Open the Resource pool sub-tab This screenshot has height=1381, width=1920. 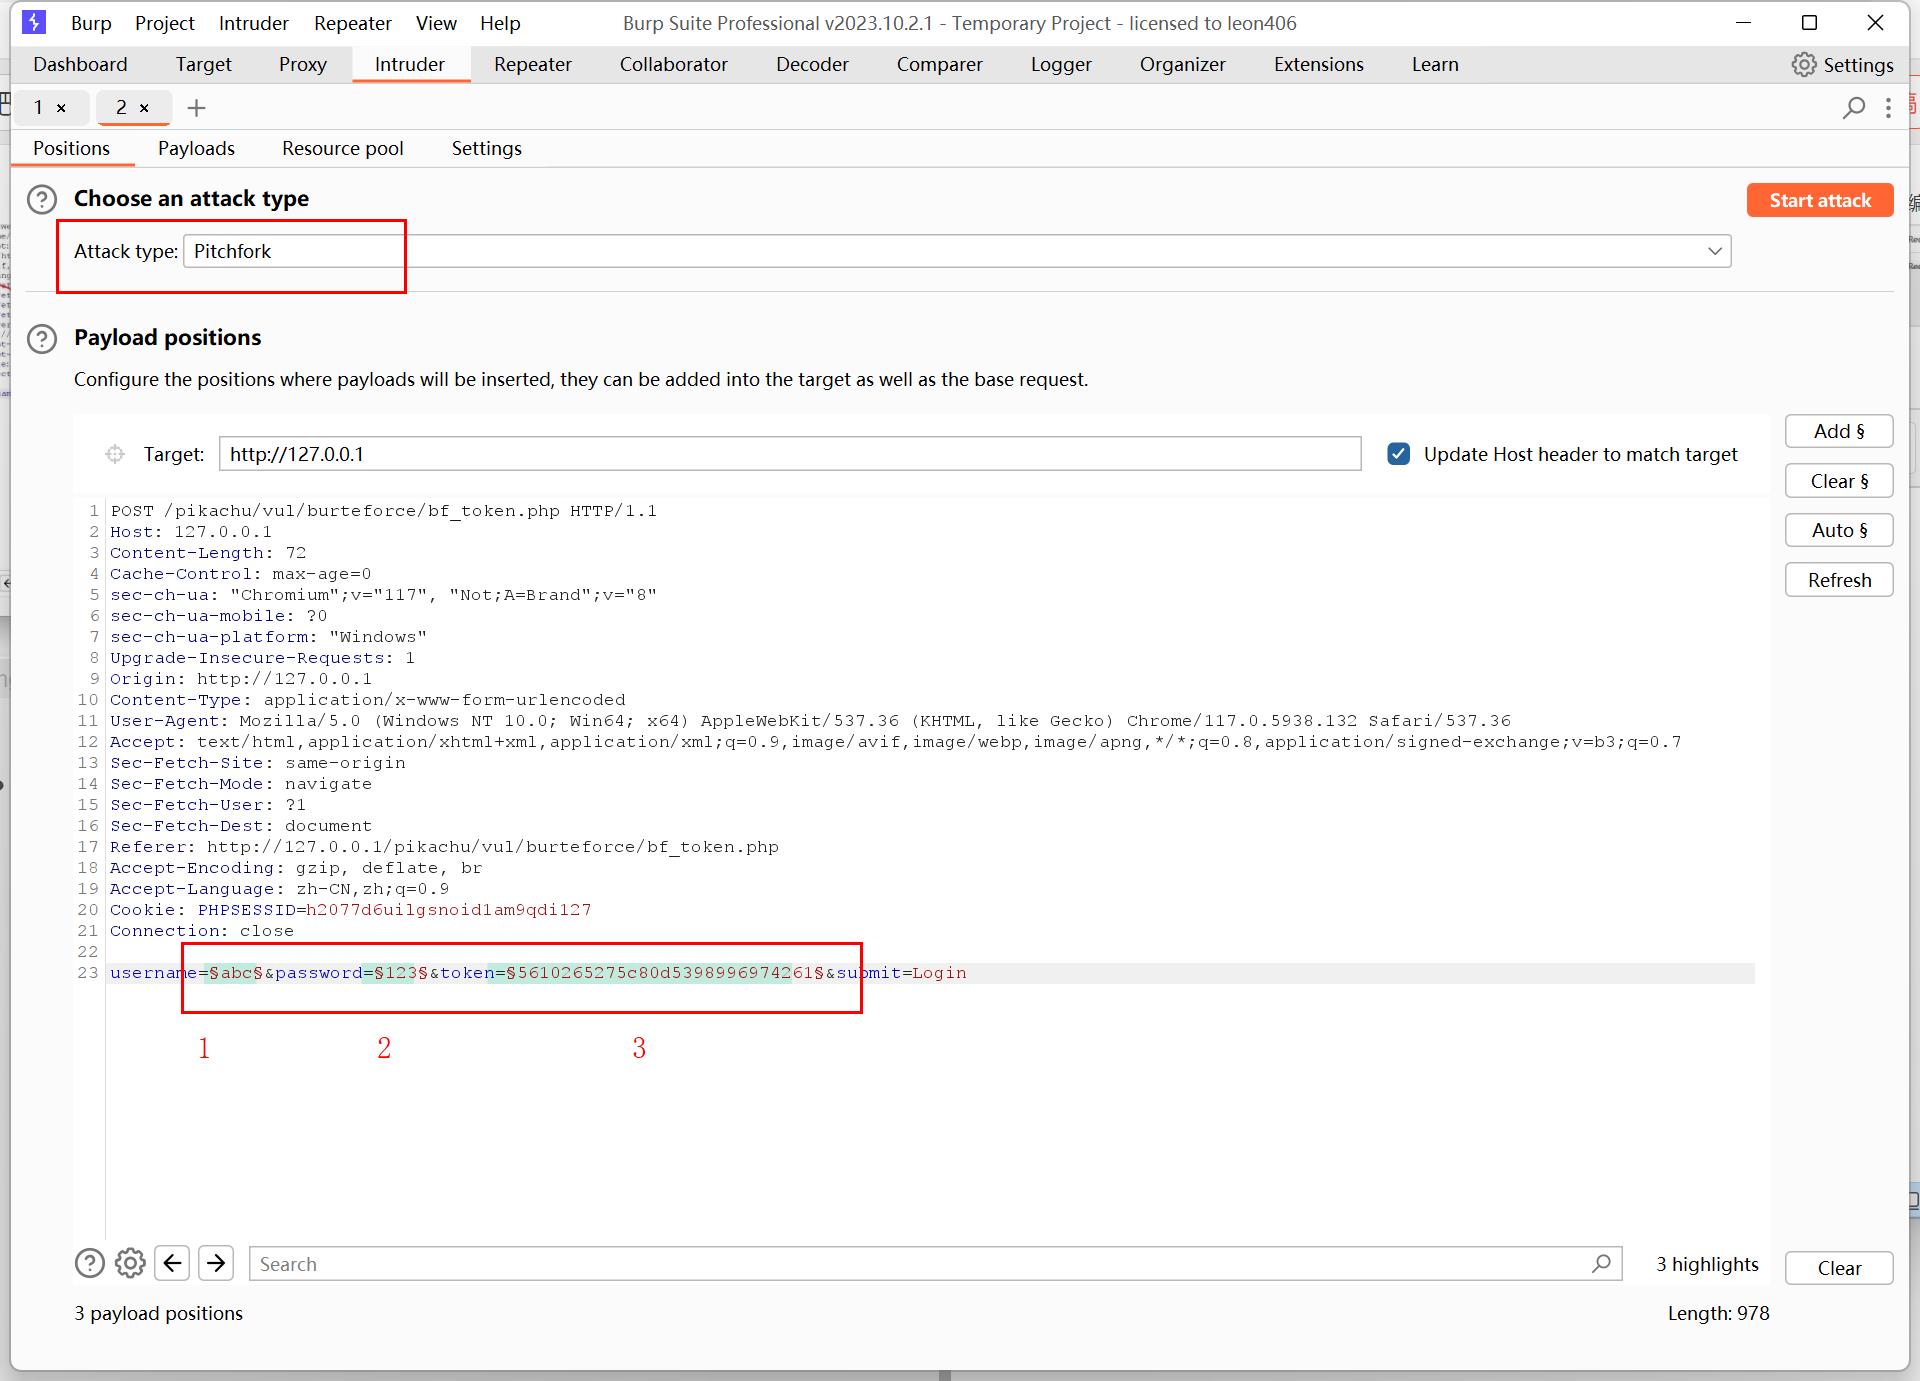click(x=343, y=148)
